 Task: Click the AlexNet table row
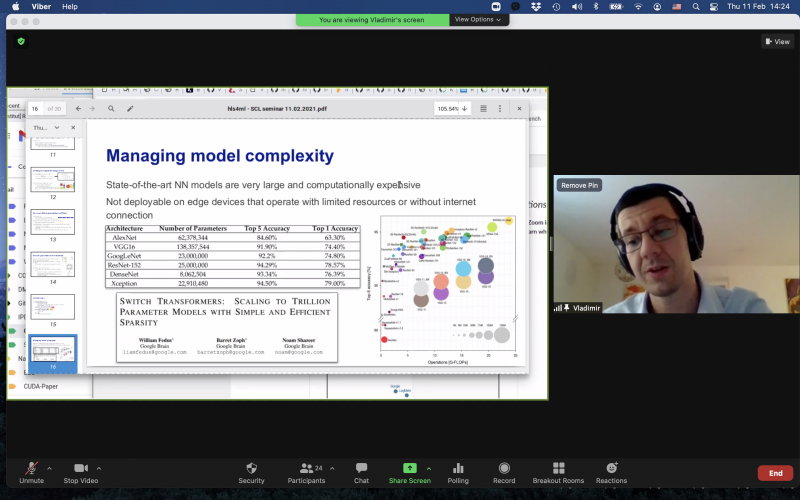(233, 237)
